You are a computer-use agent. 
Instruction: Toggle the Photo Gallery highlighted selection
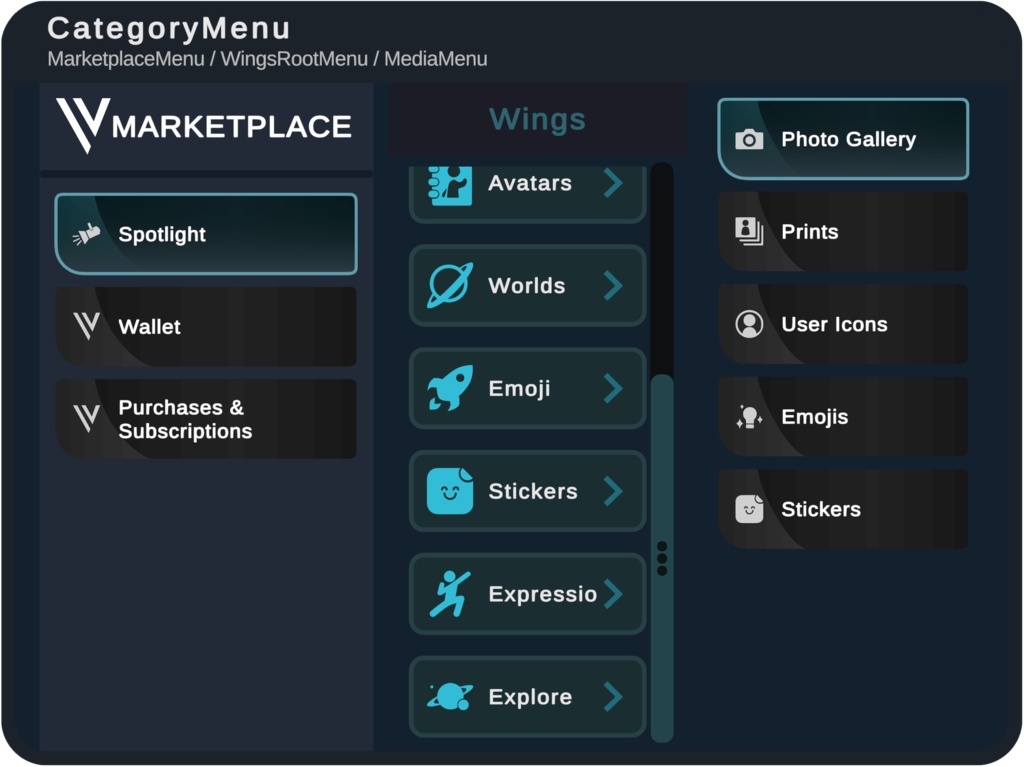pyautogui.click(x=843, y=139)
